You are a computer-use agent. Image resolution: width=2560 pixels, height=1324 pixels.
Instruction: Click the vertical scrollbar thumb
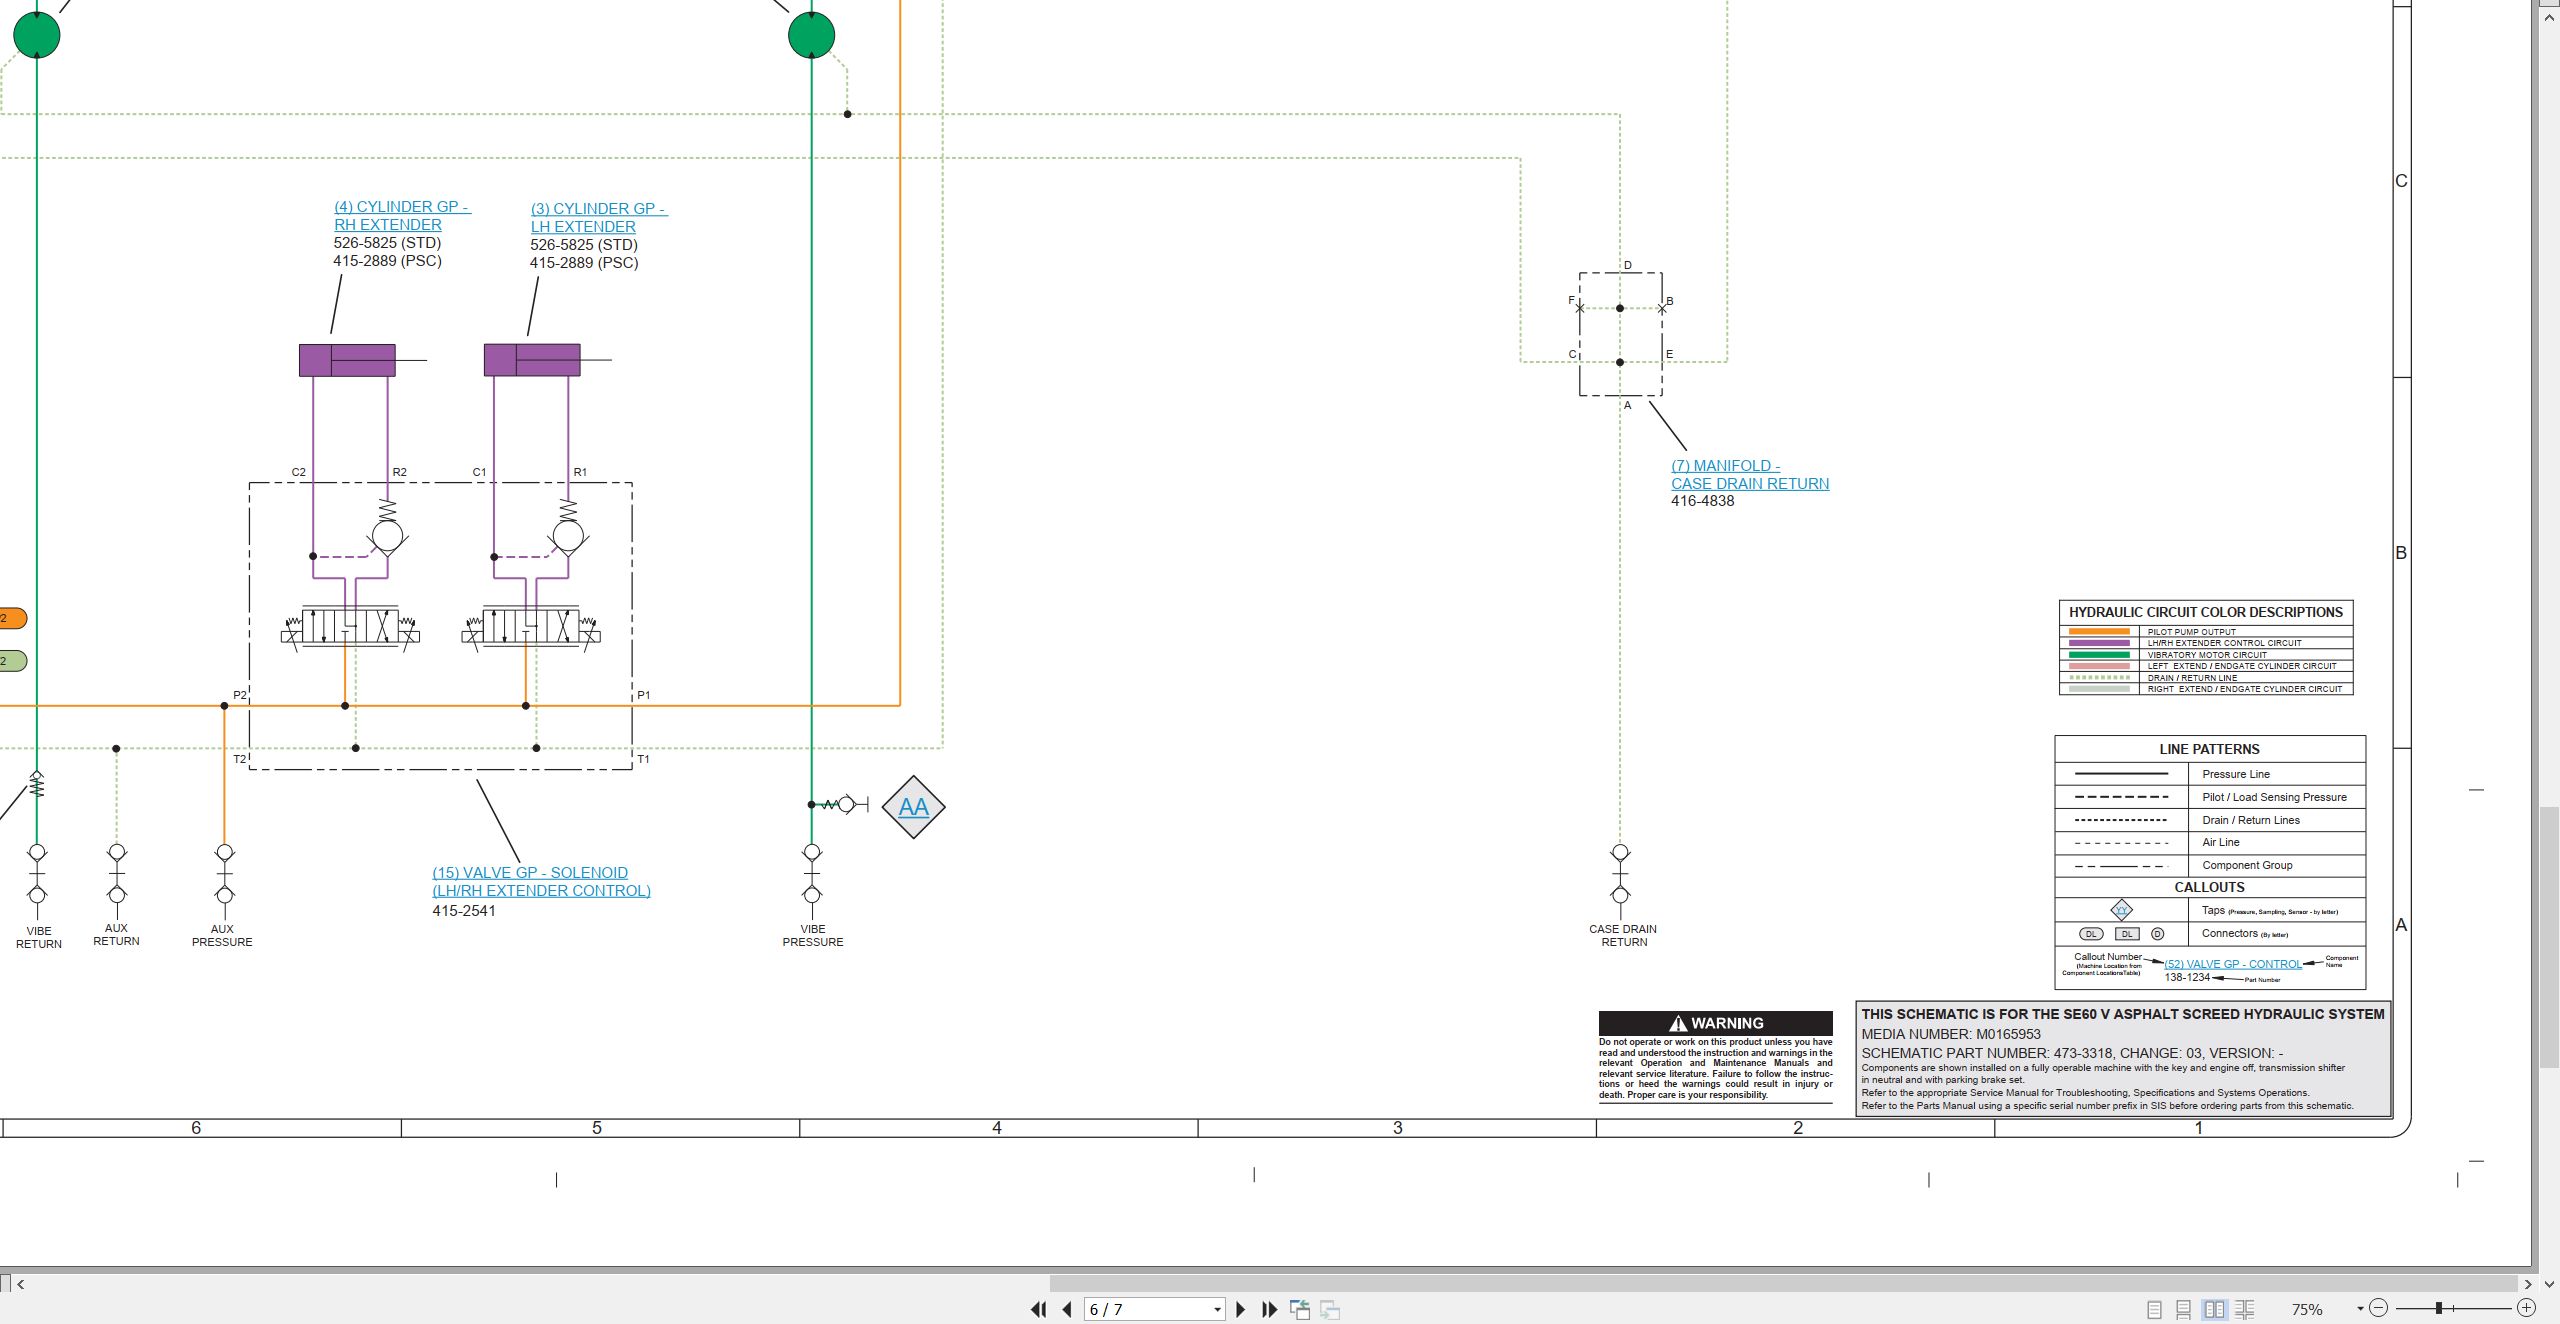click(x=2548, y=936)
